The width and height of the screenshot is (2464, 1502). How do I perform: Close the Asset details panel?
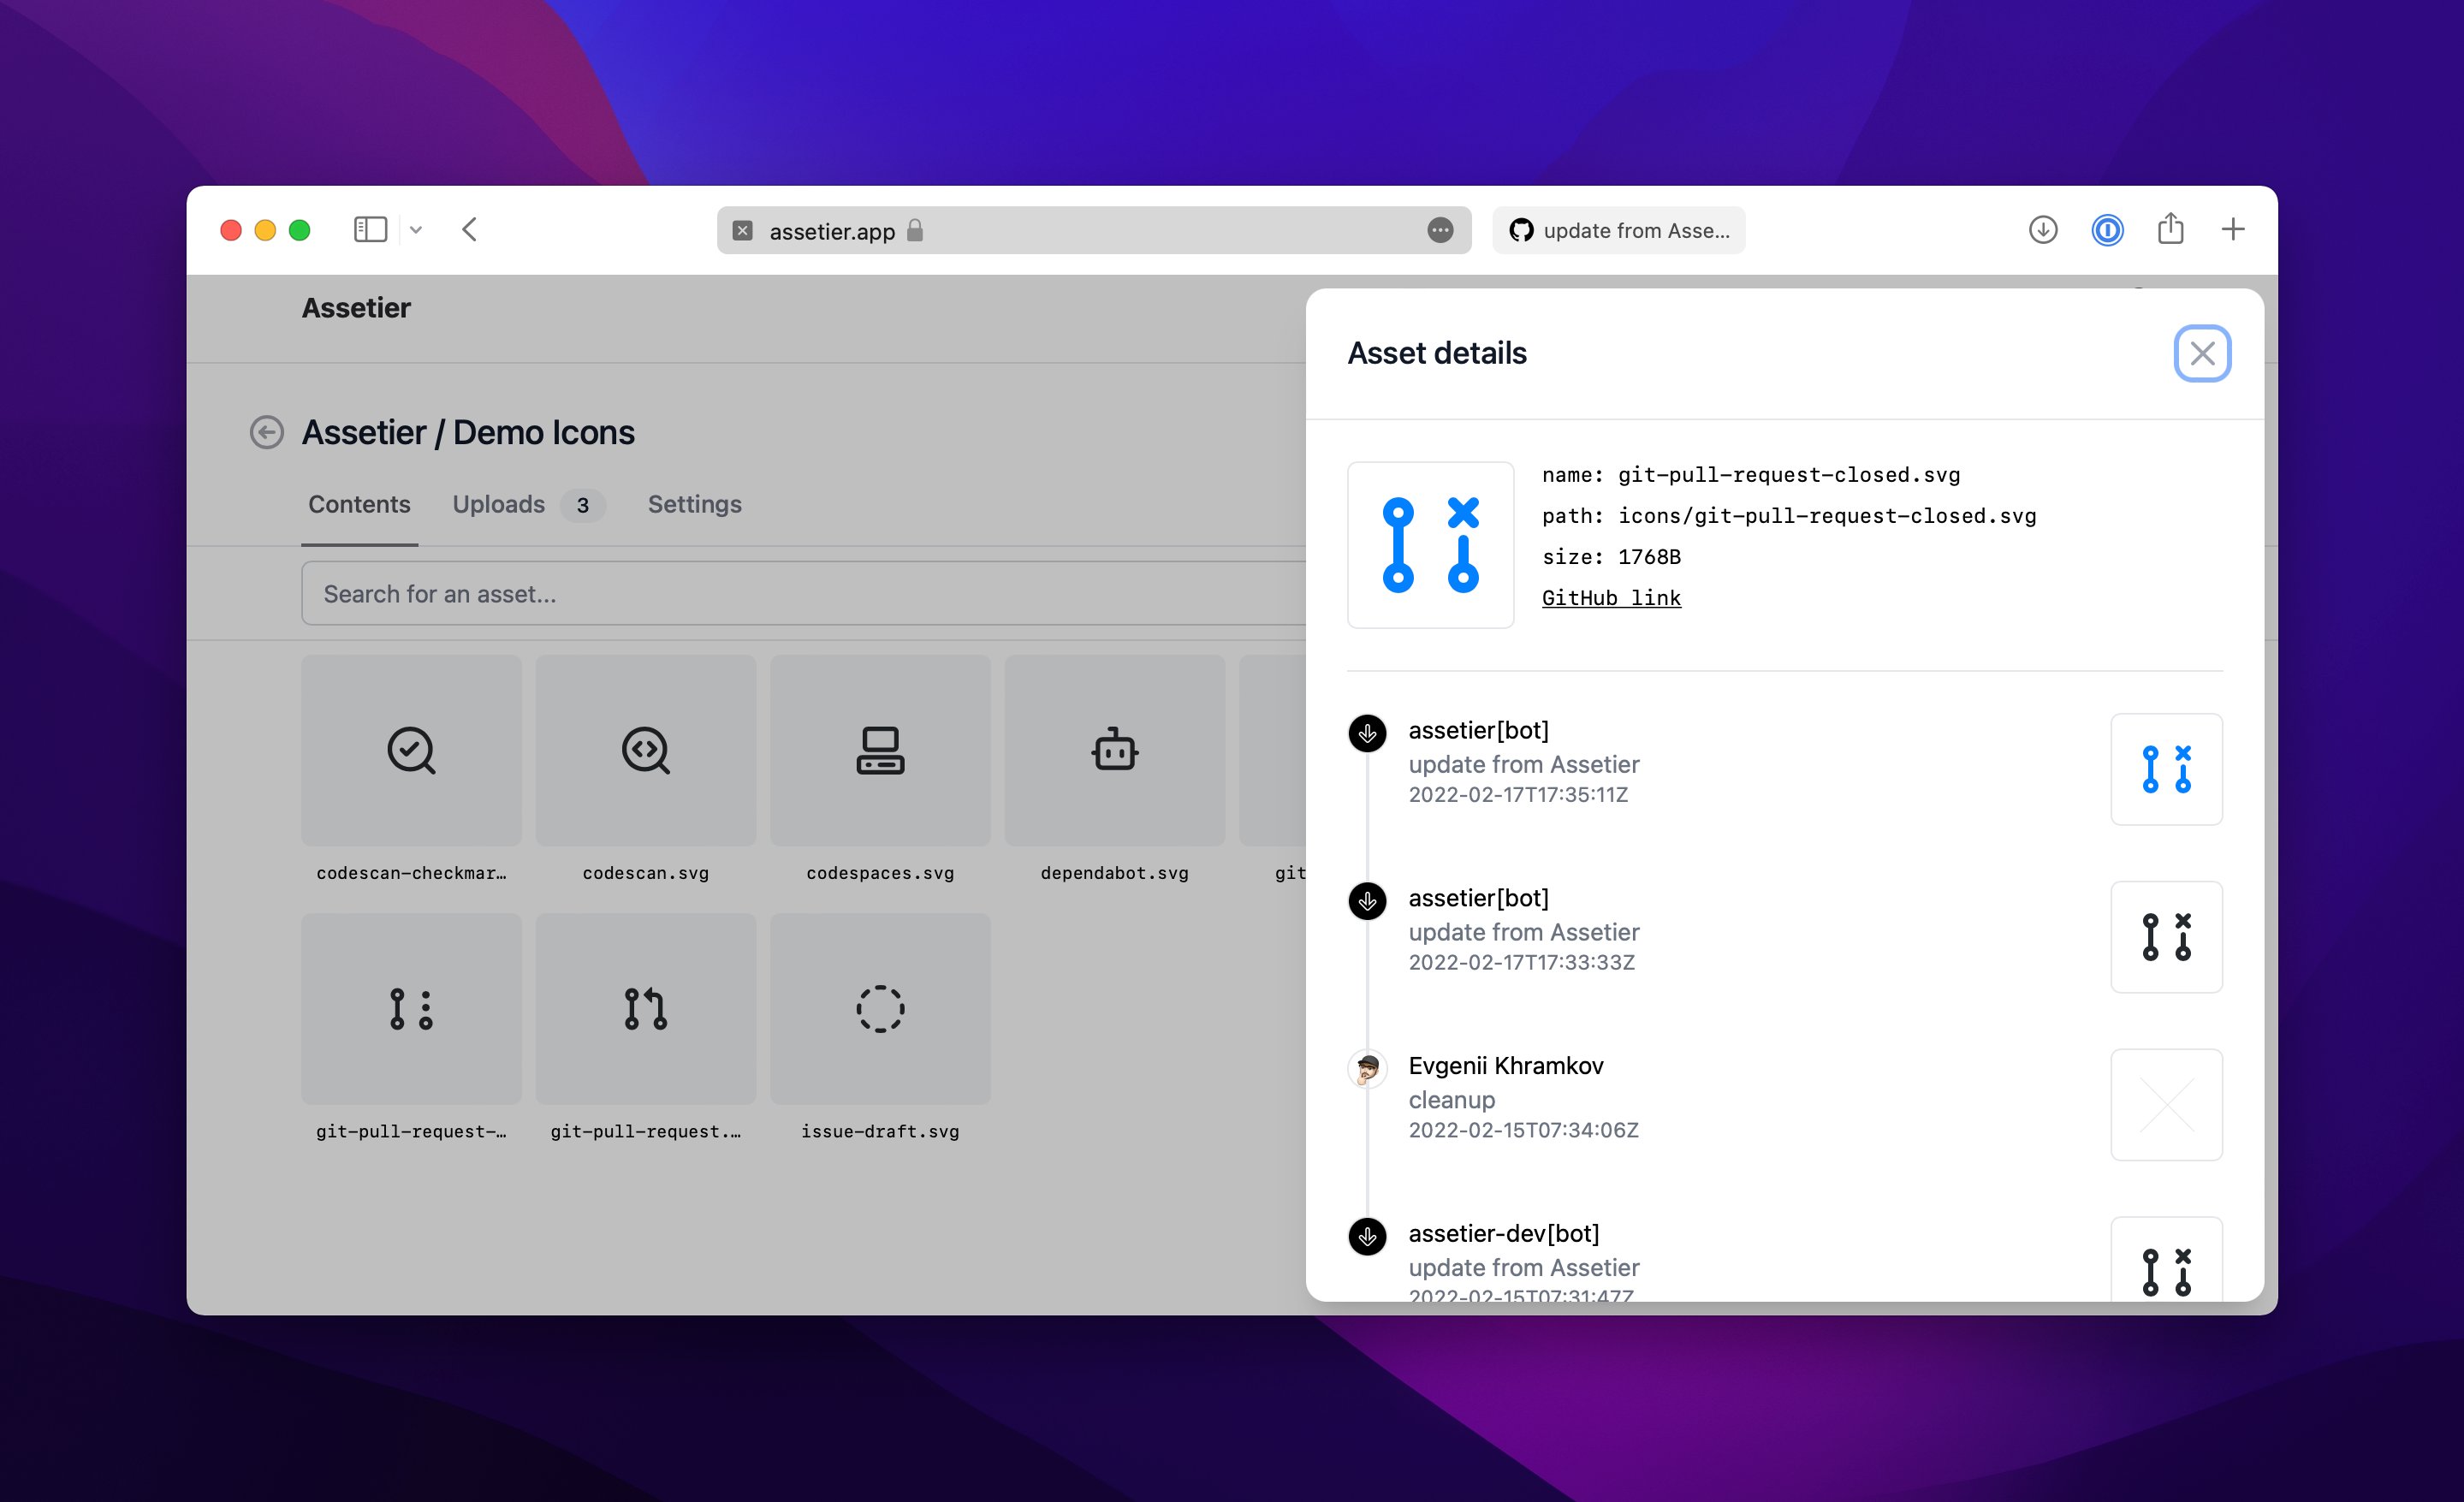2202,353
